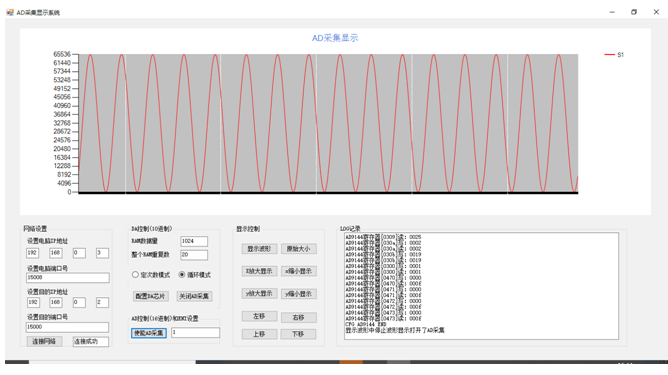
Task: Focus the second octet field of 设置目的IP地址
Action: 55,303
